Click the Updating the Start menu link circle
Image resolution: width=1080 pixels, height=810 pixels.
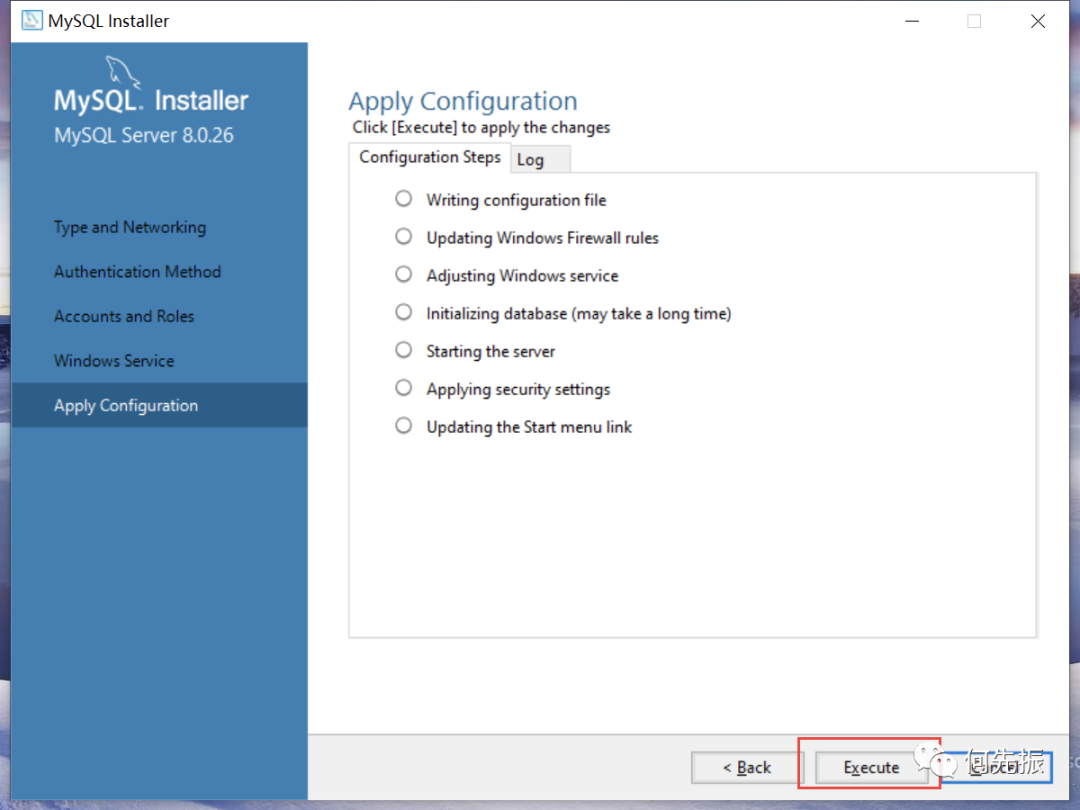click(x=404, y=426)
